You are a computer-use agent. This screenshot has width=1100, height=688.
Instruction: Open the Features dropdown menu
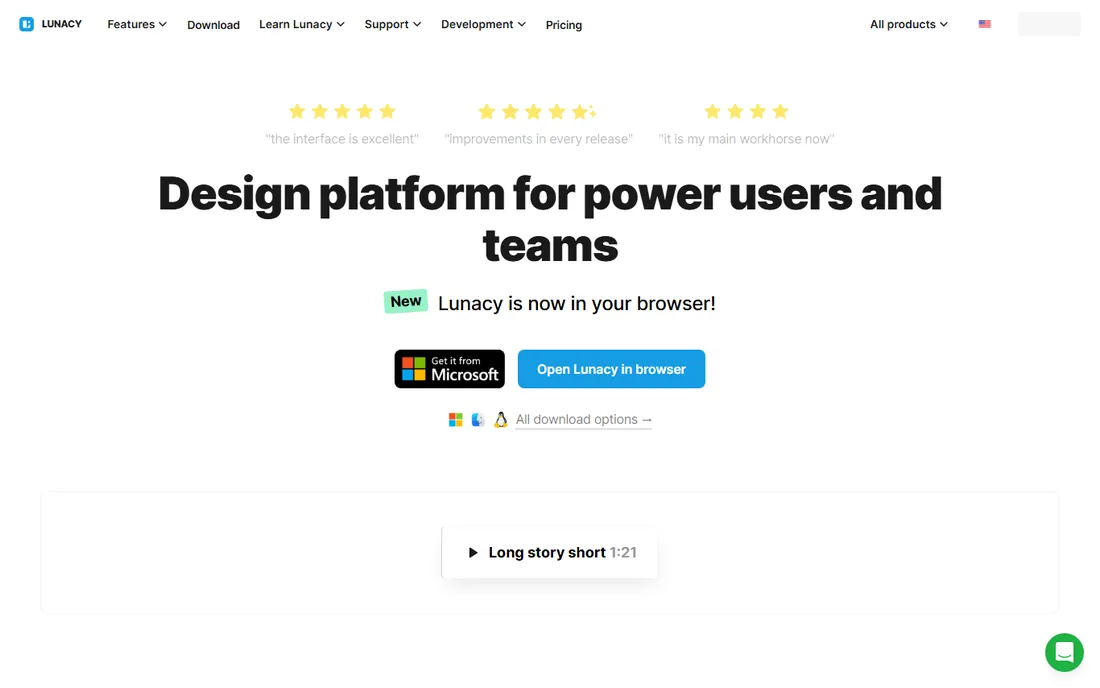(x=137, y=24)
